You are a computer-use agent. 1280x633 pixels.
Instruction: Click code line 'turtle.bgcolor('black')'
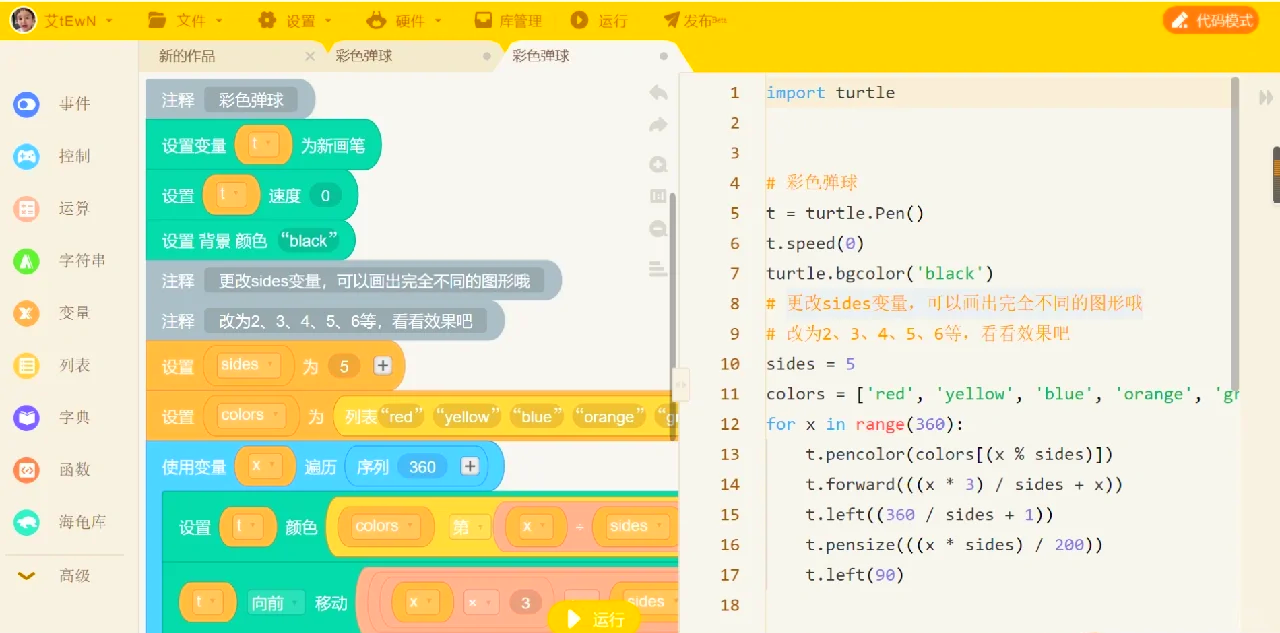point(880,273)
